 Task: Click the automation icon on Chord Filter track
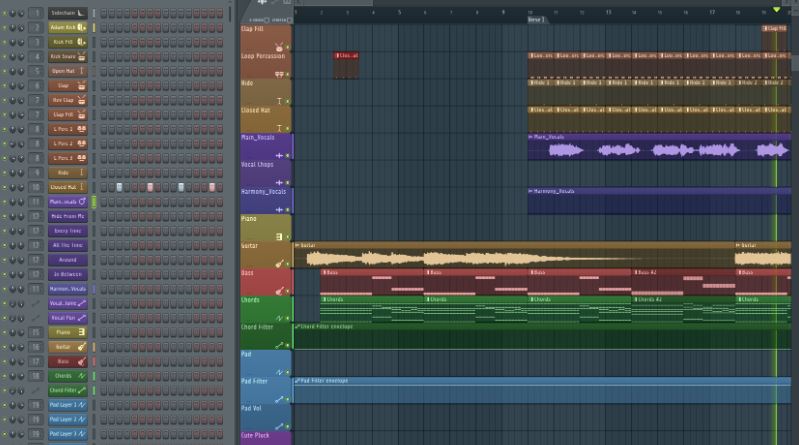pos(279,345)
